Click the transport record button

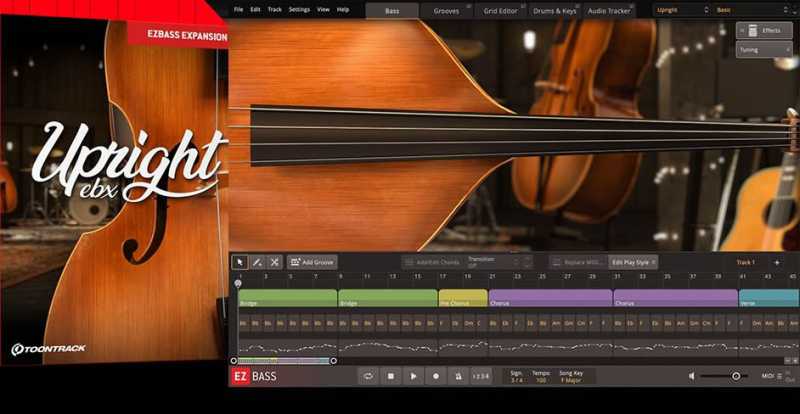pos(436,376)
